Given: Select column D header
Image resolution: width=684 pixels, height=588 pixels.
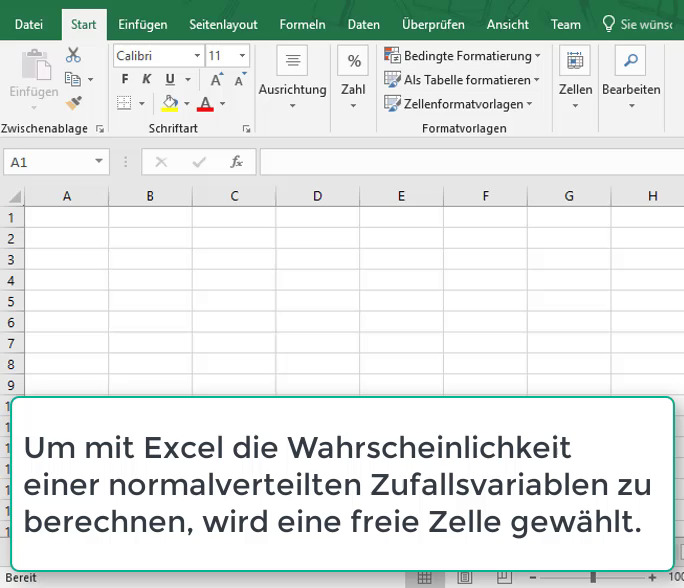Looking at the screenshot, I should [x=318, y=196].
